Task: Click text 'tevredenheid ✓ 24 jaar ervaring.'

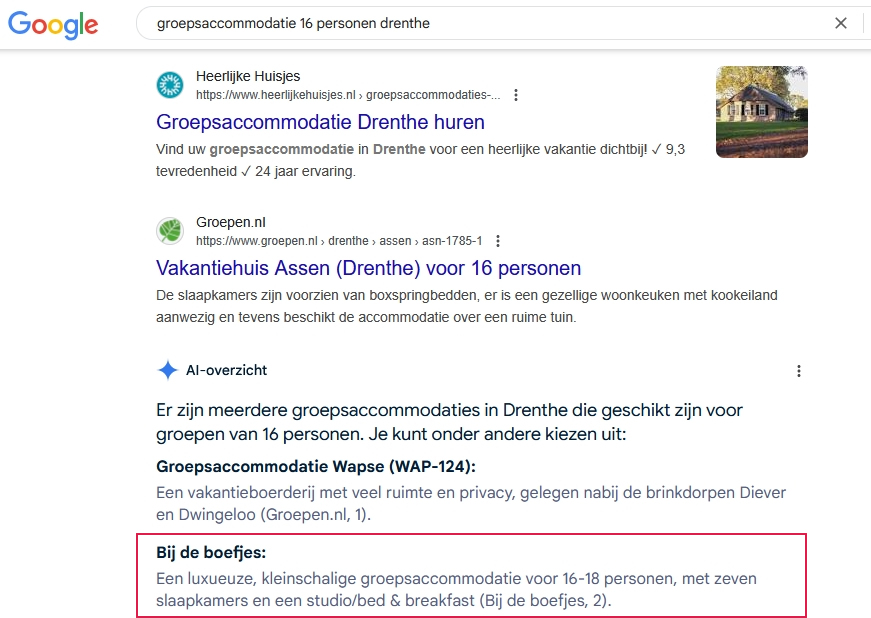Action: pyautogui.click(x=256, y=172)
